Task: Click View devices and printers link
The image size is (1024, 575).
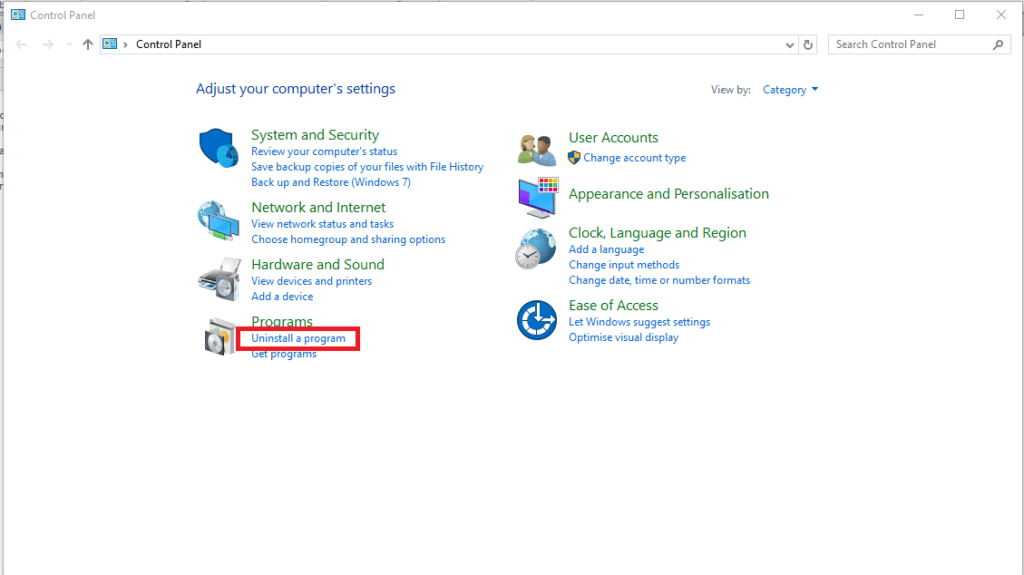Action: tap(311, 281)
